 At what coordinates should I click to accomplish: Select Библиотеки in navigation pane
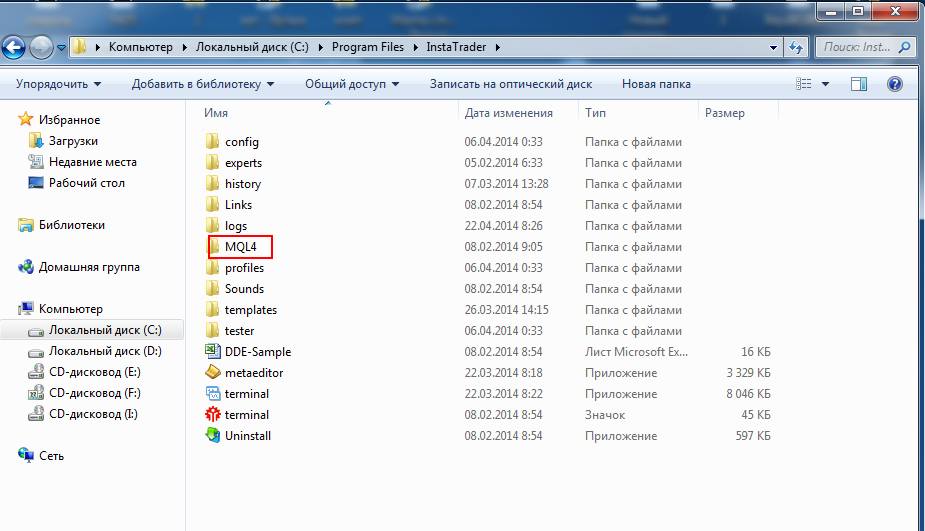pos(71,225)
